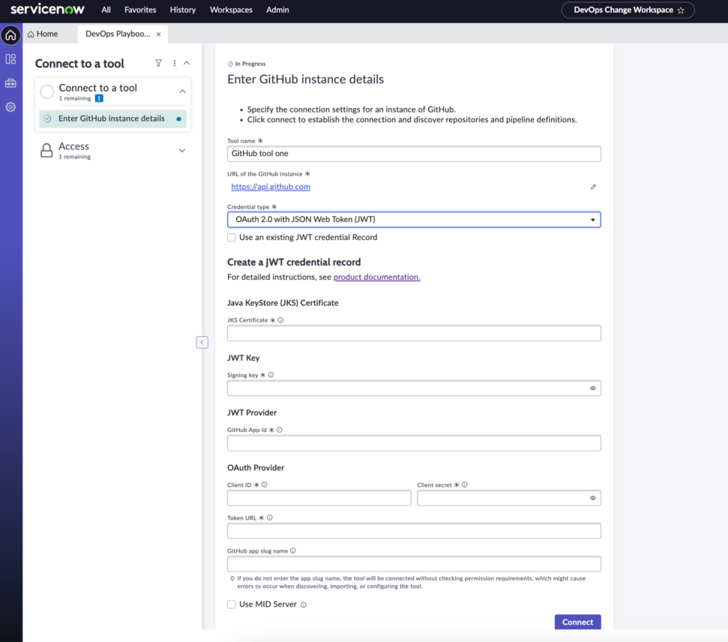This screenshot has width=728, height=642.
Task: Switch to the Home tab
Action: (x=43, y=34)
